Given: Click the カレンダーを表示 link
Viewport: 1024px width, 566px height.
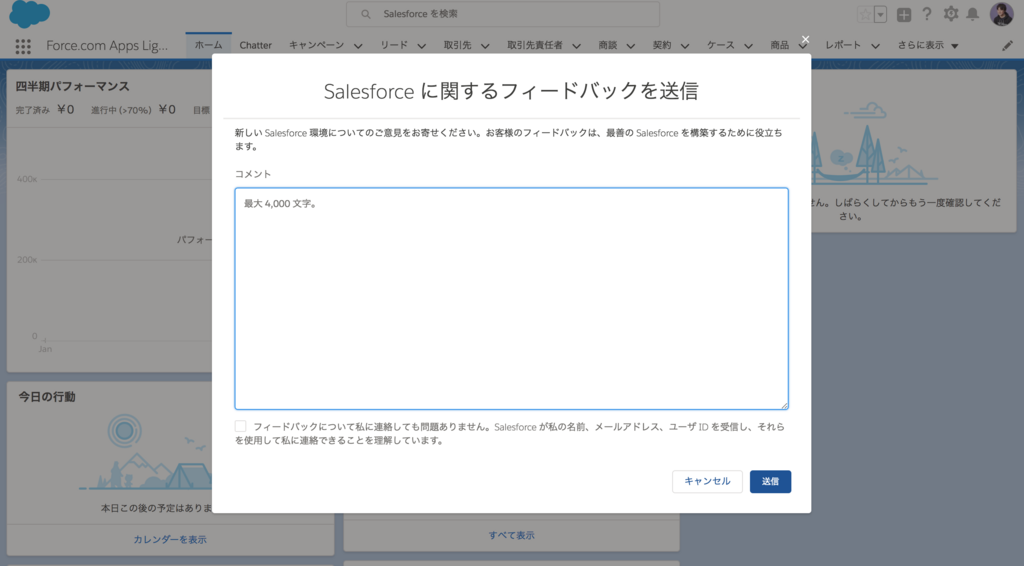Looking at the screenshot, I should point(170,539).
